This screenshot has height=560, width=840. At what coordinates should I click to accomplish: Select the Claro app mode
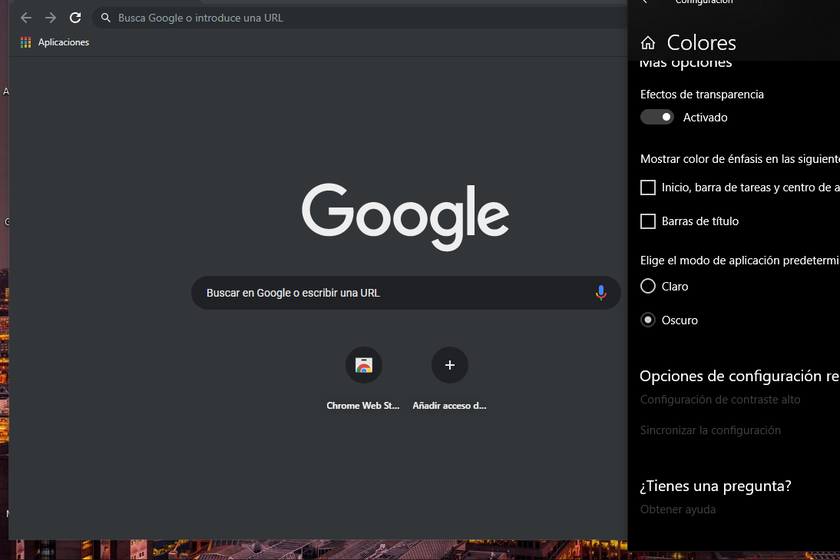[648, 286]
